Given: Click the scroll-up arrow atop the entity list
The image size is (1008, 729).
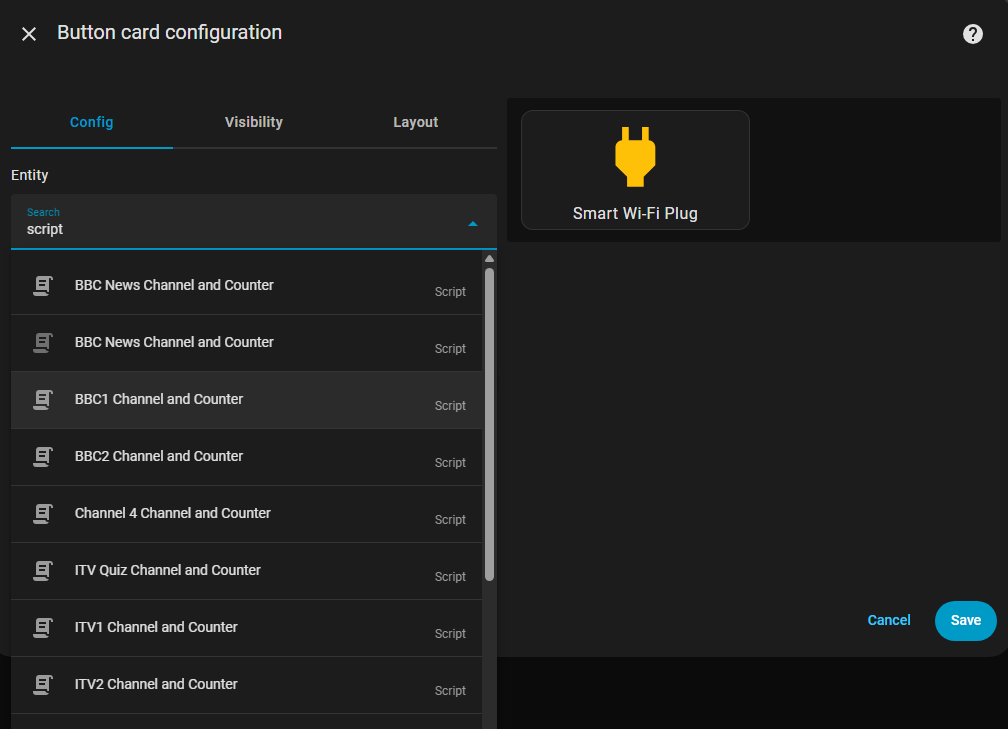Looking at the screenshot, I should (489, 259).
